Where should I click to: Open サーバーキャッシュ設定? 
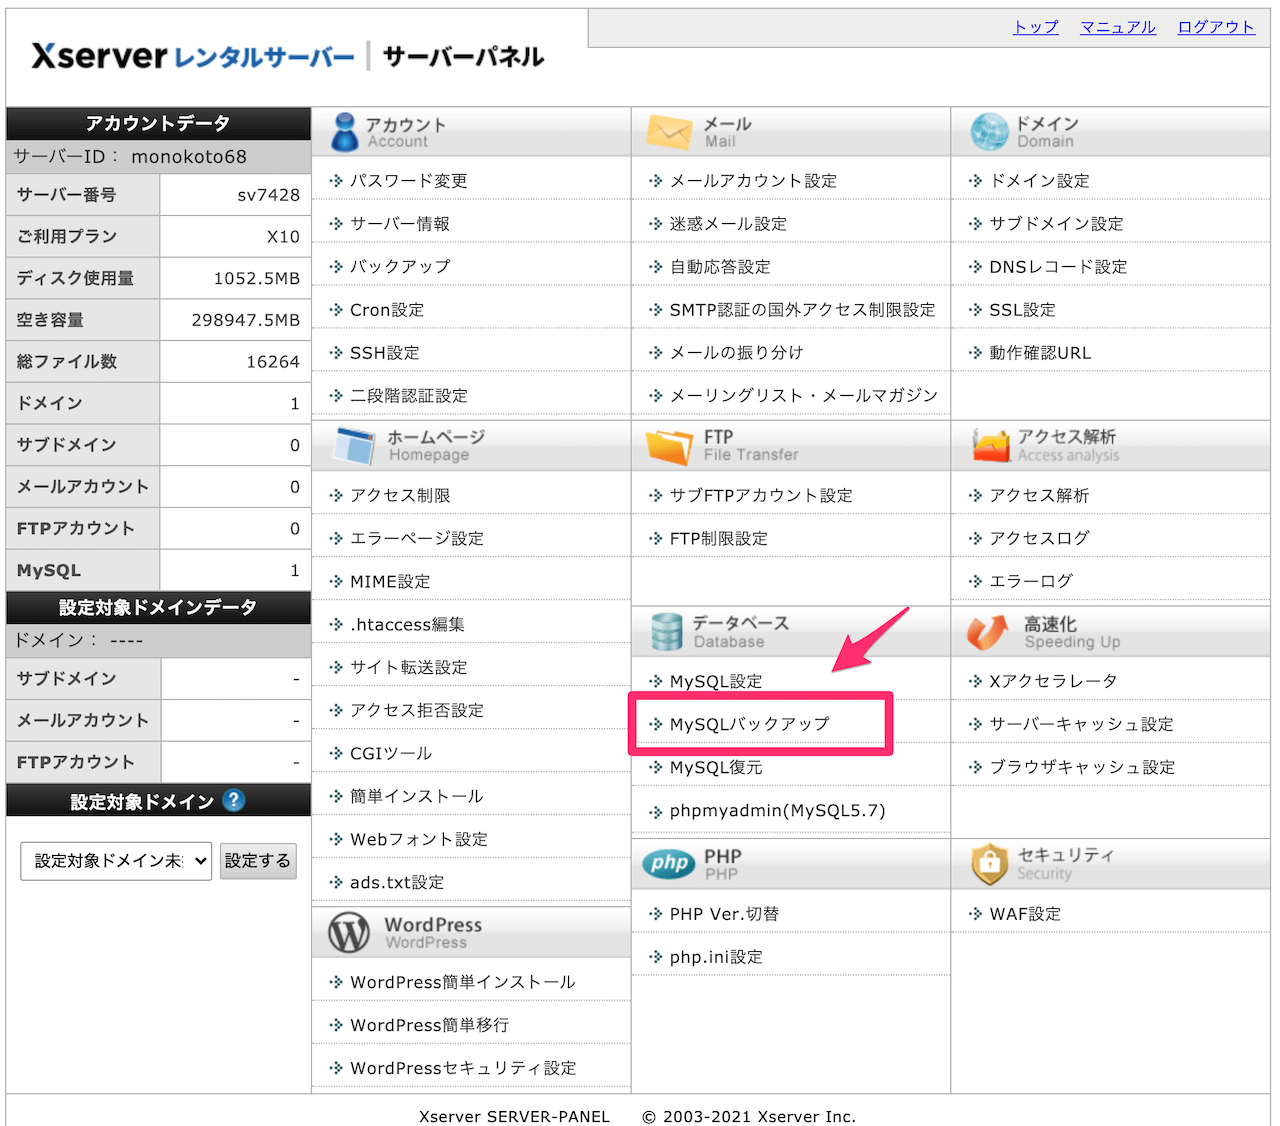pyautogui.click(x=1081, y=725)
